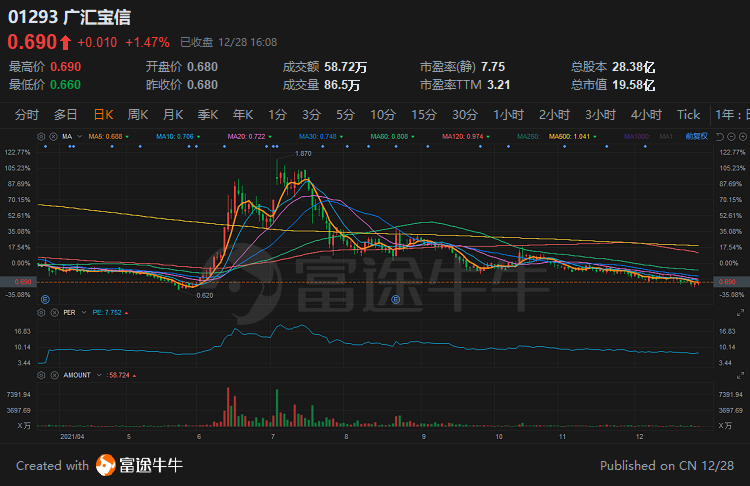Viewport: 750px width, 486px height.
Task: Click the E event marker near August
Action: [396, 300]
